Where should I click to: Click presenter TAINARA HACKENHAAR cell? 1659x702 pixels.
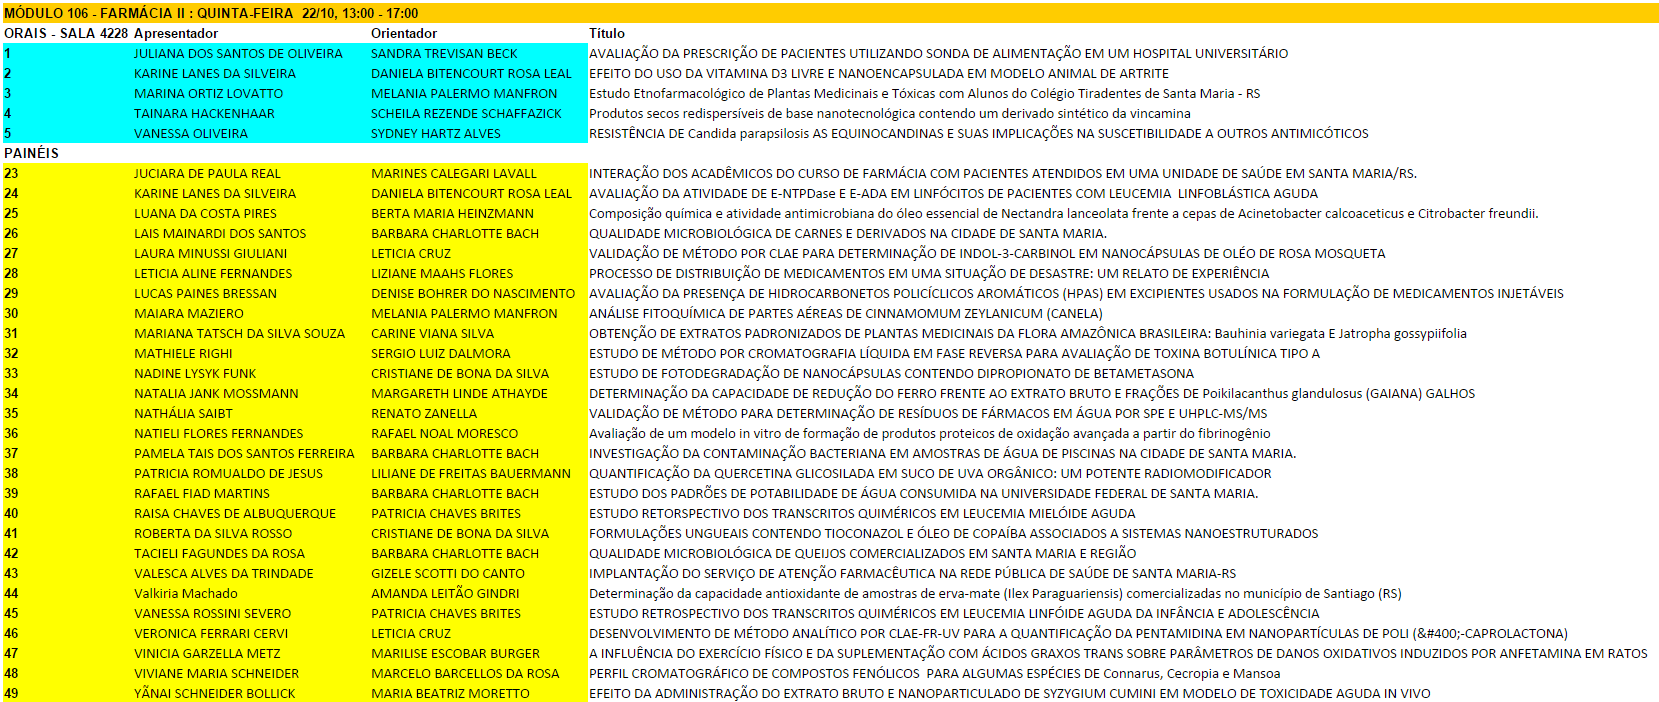click(x=204, y=113)
